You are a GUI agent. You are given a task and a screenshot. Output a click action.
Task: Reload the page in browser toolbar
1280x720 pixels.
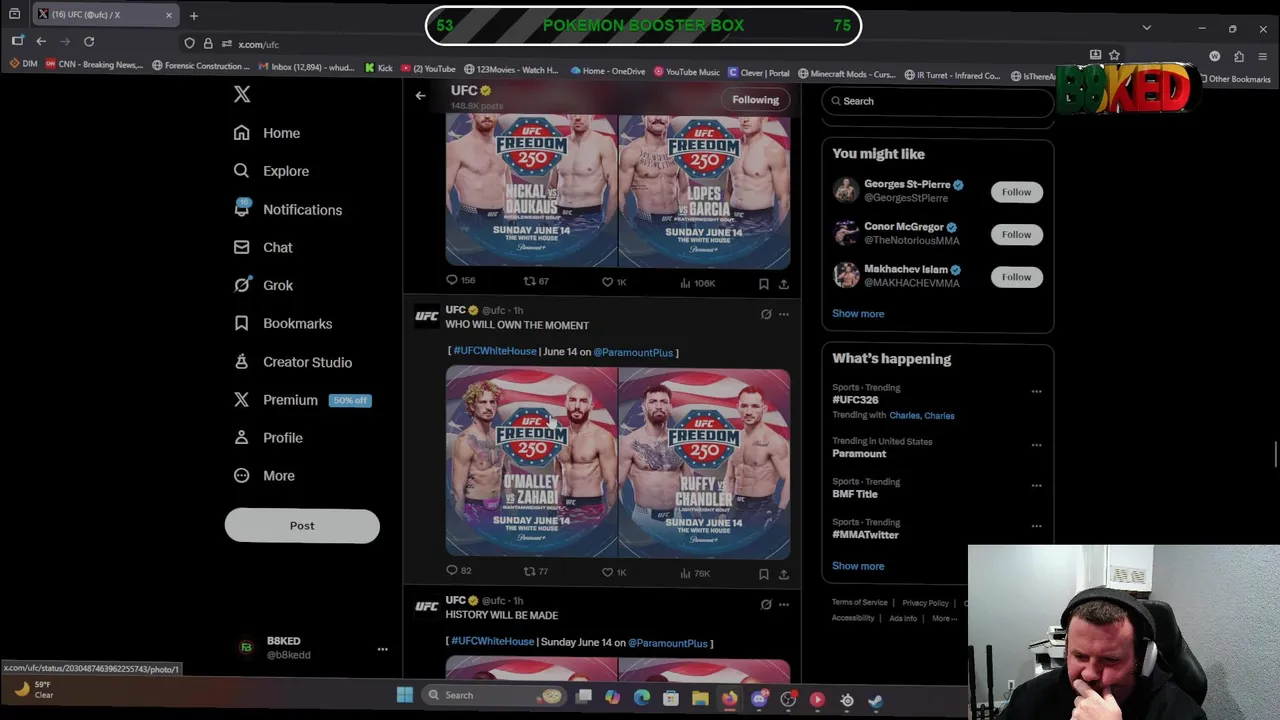pos(89,41)
